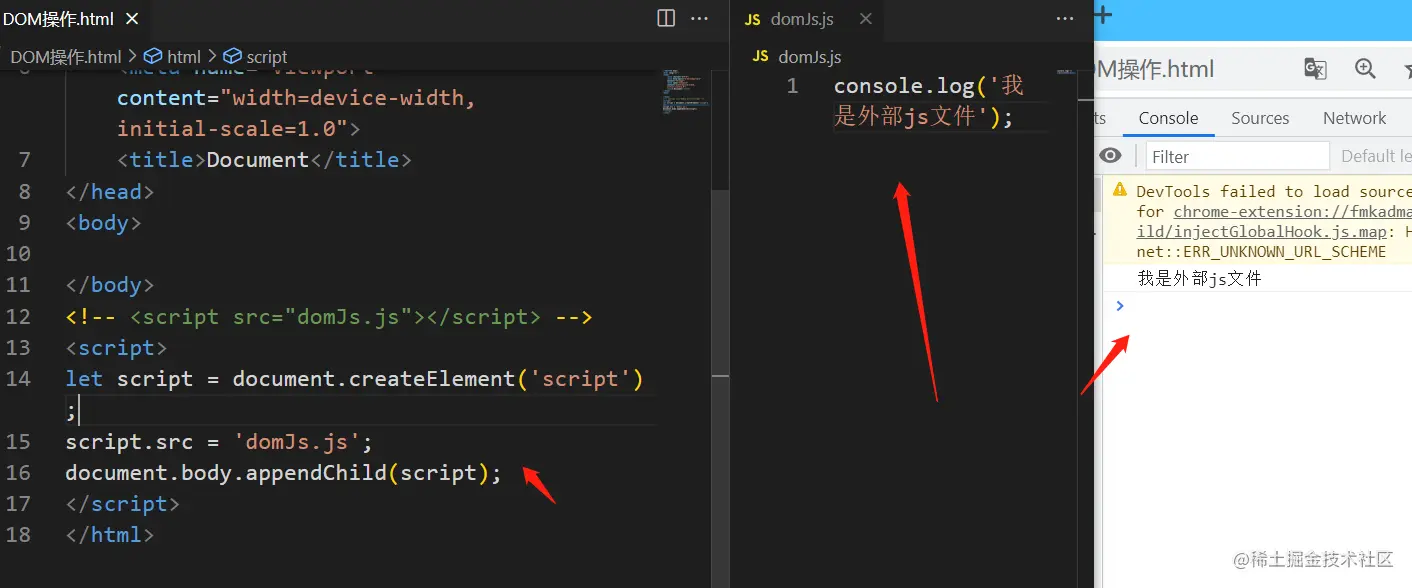
Task: Focus the console Filter input field
Action: [x=1237, y=156]
